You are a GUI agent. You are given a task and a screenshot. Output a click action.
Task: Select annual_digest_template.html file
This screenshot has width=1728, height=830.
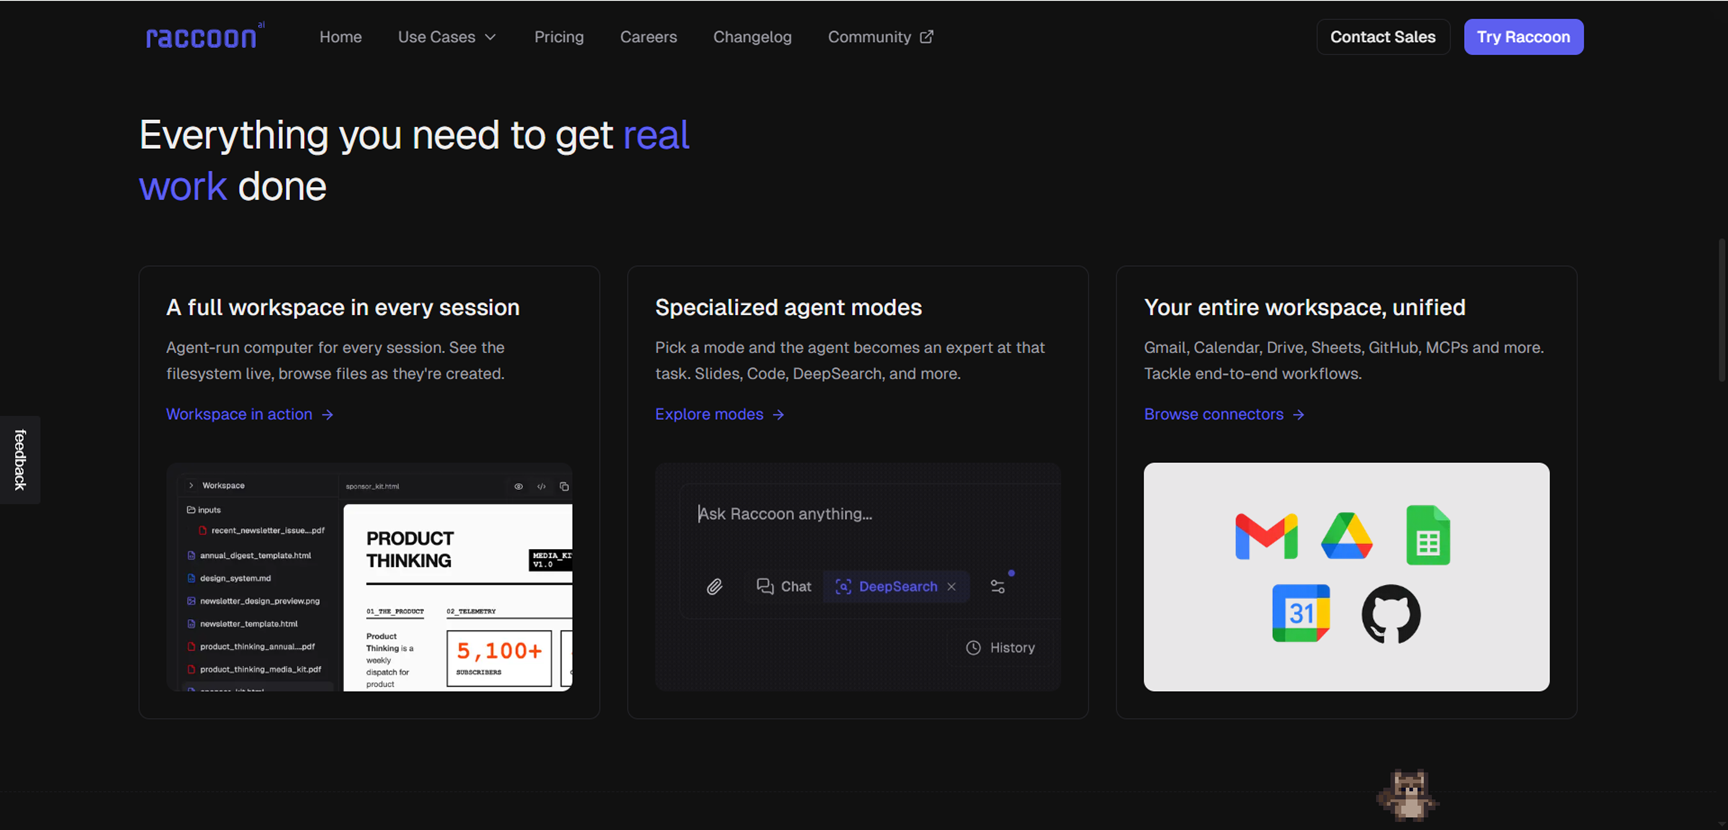(x=250, y=555)
